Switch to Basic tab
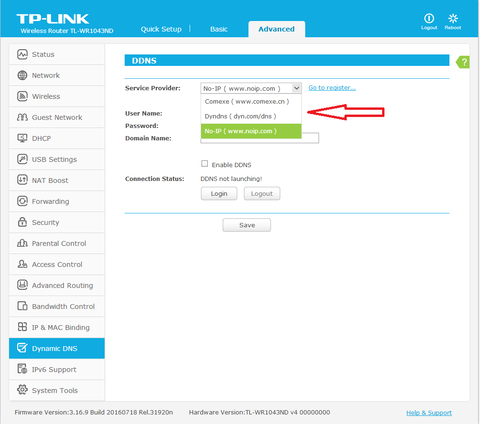Viewport: 480px width, 424px height. pos(219,29)
